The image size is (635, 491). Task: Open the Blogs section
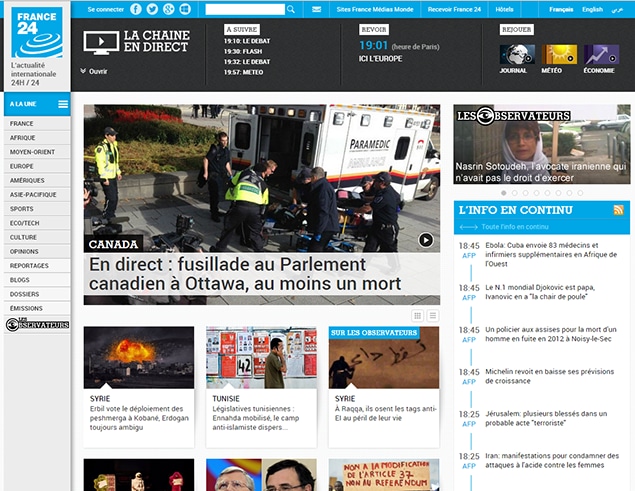37,280
